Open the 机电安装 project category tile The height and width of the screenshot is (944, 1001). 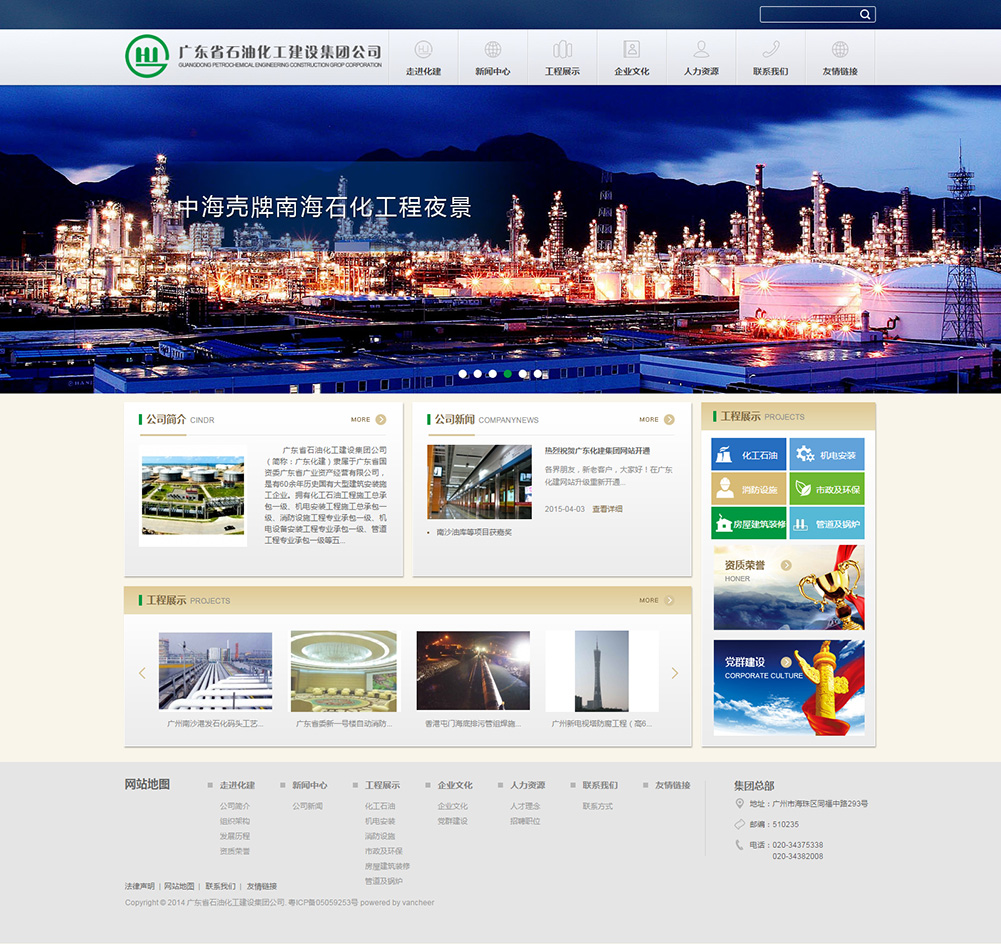click(827, 455)
